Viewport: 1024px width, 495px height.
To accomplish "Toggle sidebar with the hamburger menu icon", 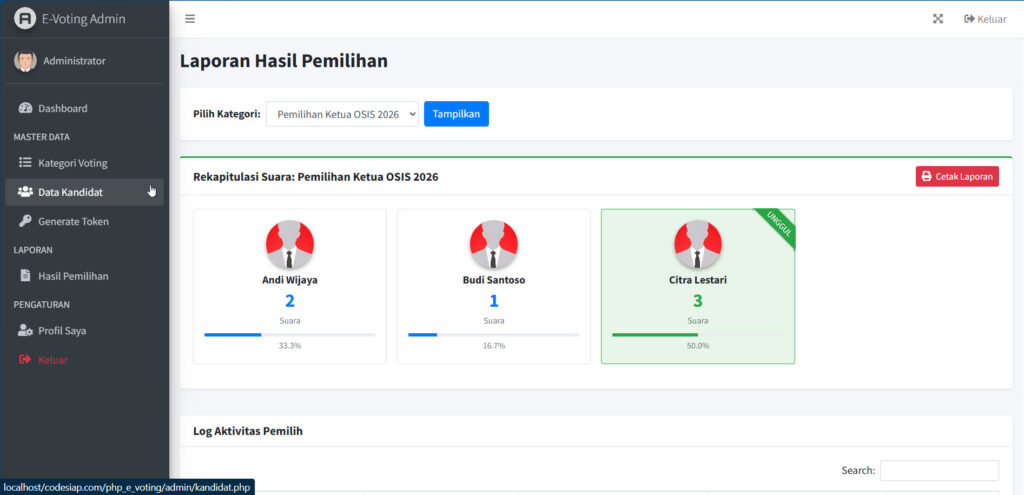I will tap(190, 19).
